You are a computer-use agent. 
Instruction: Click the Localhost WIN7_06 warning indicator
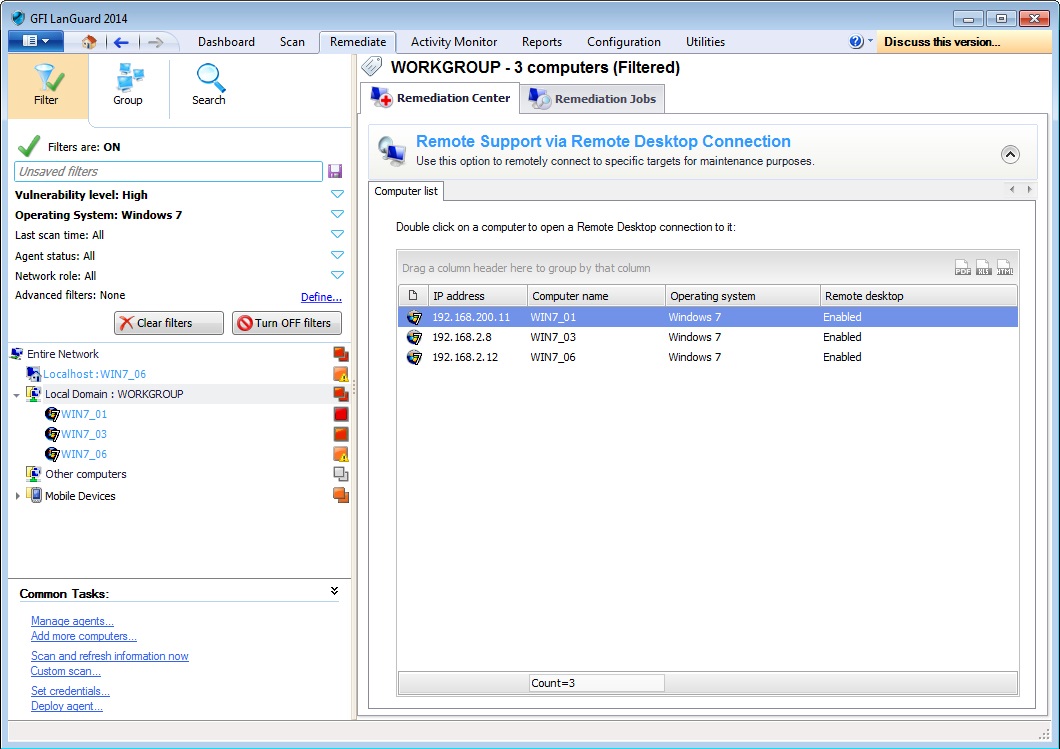click(x=341, y=374)
